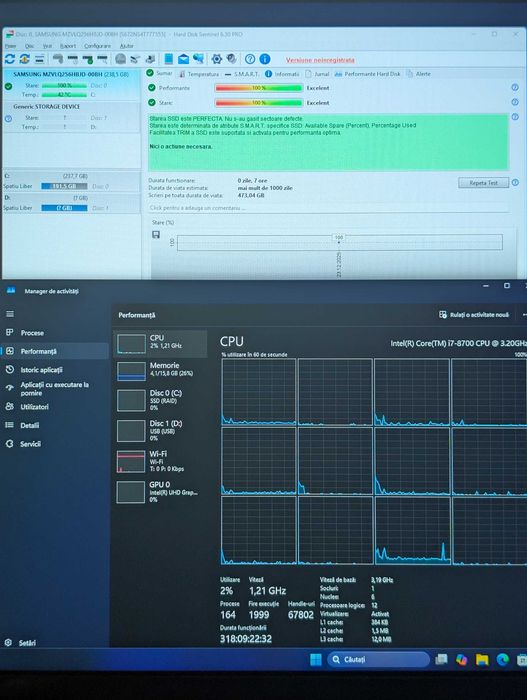
Task: Select the Memorie performance thumbnail
Action: [160, 371]
